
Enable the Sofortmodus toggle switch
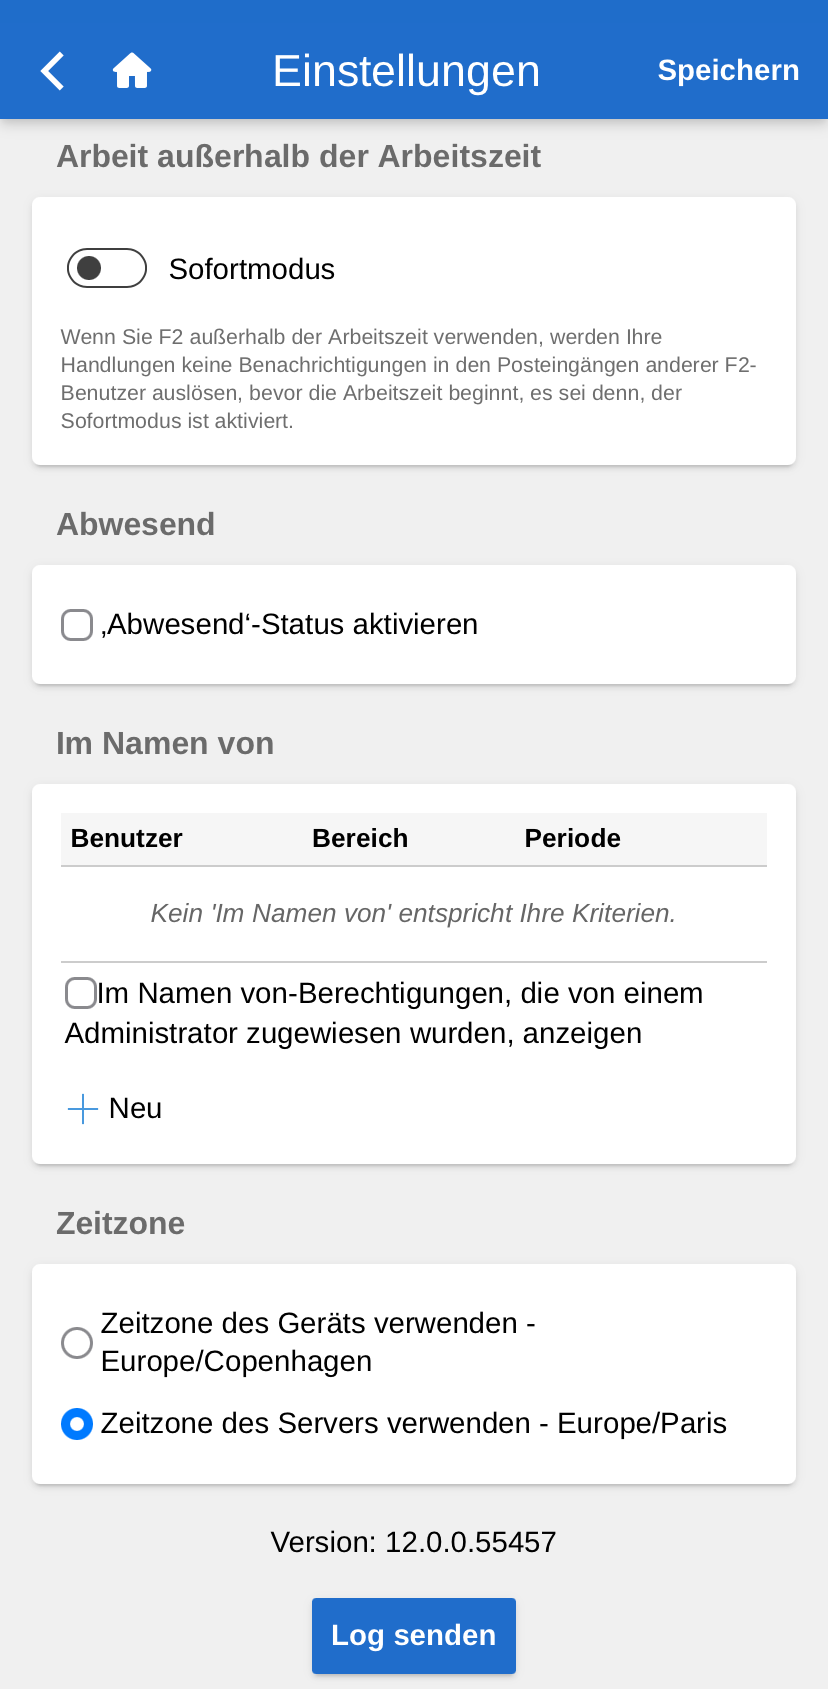[107, 268]
